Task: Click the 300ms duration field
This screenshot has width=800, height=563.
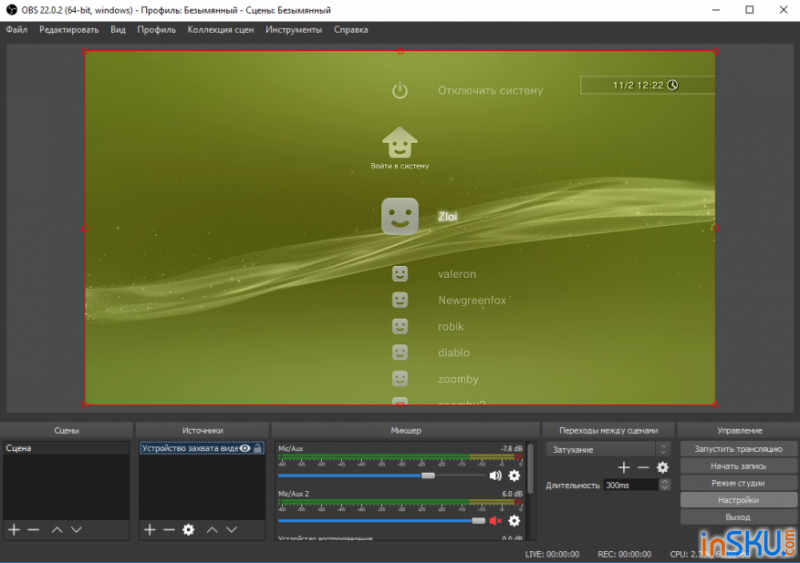Action: (x=631, y=485)
